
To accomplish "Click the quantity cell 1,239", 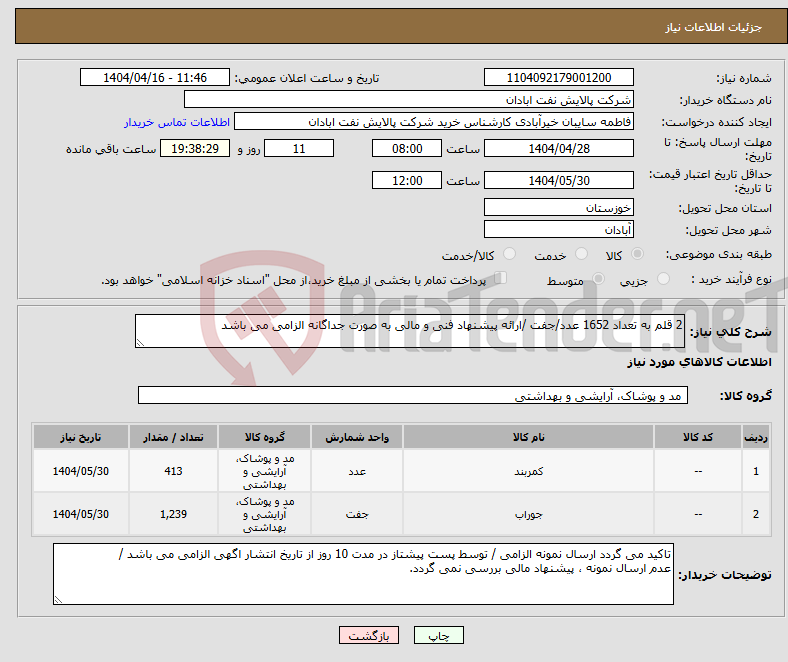I will click(173, 514).
